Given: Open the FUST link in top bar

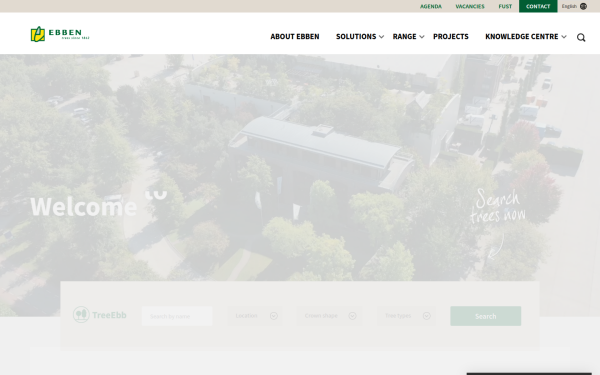Looking at the screenshot, I should point(505,7).
